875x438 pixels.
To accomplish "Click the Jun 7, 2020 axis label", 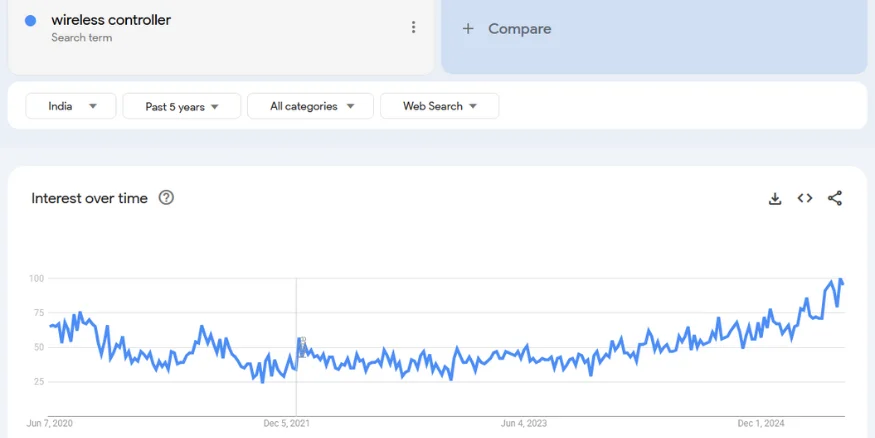I will (50, 423).
